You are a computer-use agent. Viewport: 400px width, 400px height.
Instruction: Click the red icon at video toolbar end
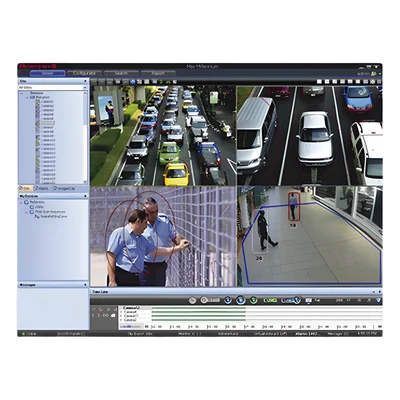[174, 82]
